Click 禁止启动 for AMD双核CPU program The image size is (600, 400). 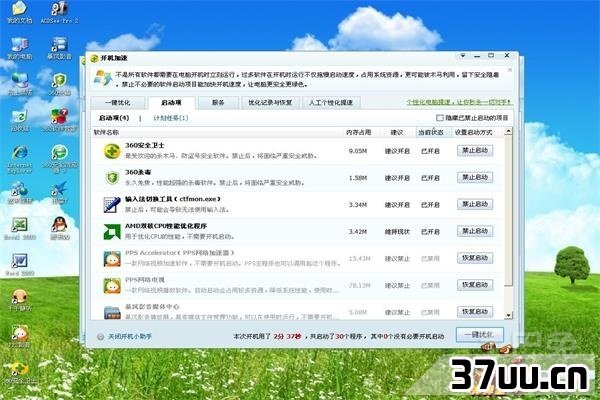pyautogui.click(x=475, y=231)
